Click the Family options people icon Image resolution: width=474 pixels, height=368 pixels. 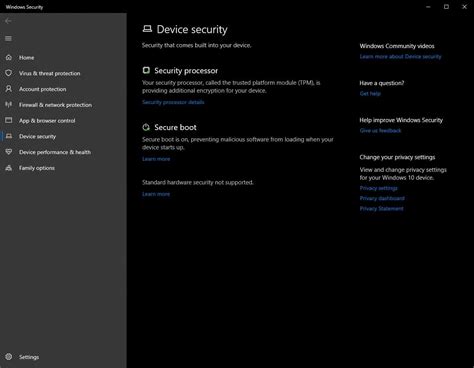9,168
